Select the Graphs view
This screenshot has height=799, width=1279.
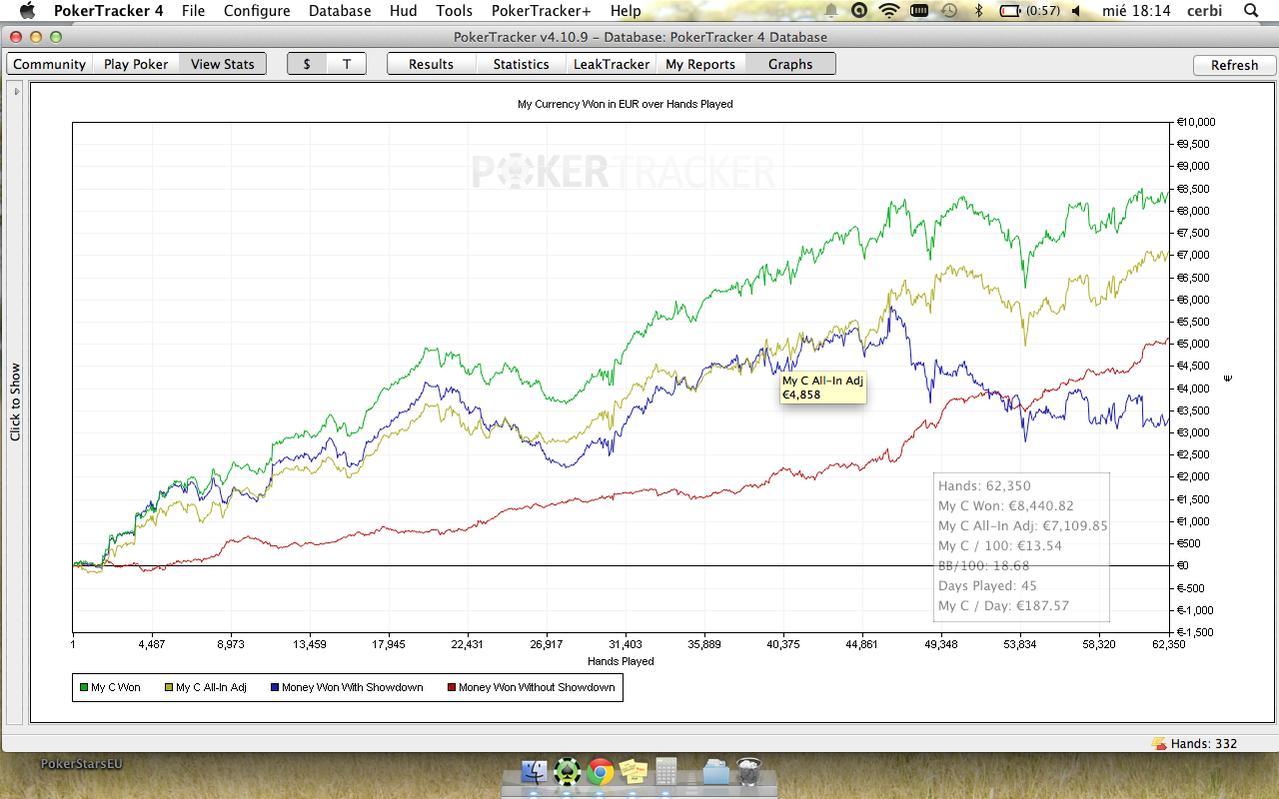click(x=790, y=64)
